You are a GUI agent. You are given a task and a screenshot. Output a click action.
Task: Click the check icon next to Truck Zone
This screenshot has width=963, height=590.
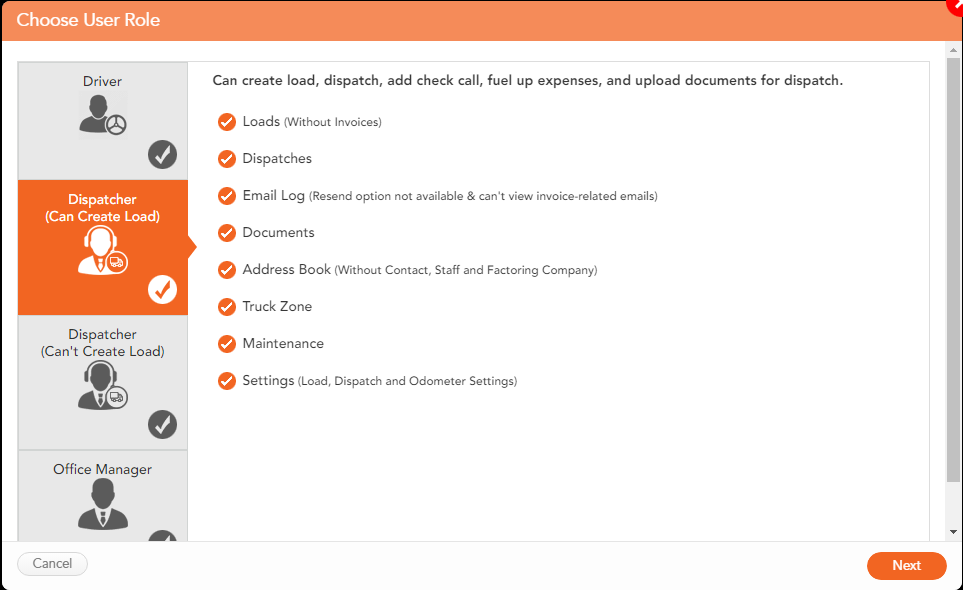(227, 307)
